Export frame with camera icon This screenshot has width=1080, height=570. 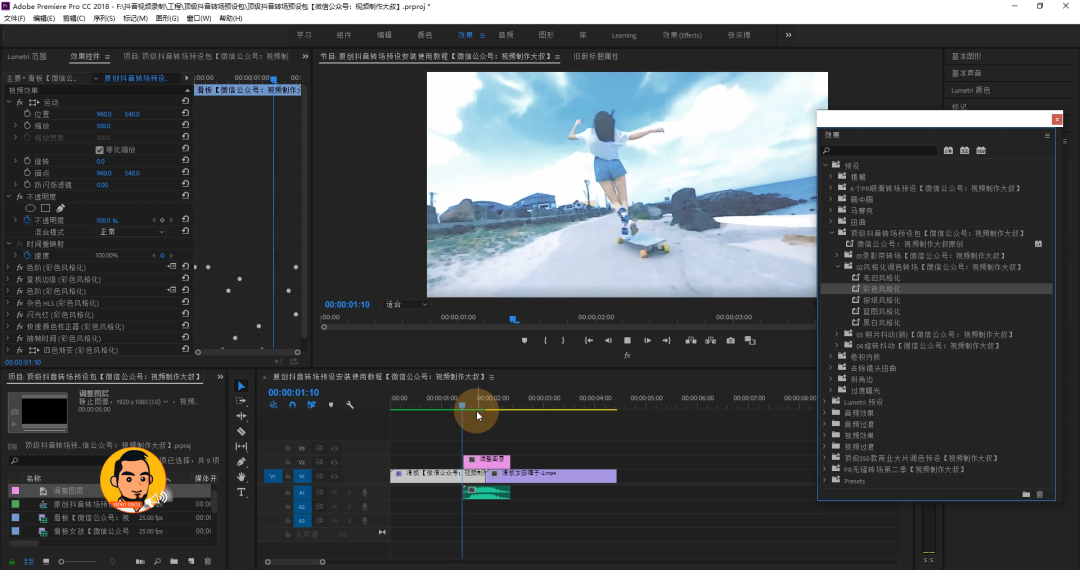pos(730,340)
